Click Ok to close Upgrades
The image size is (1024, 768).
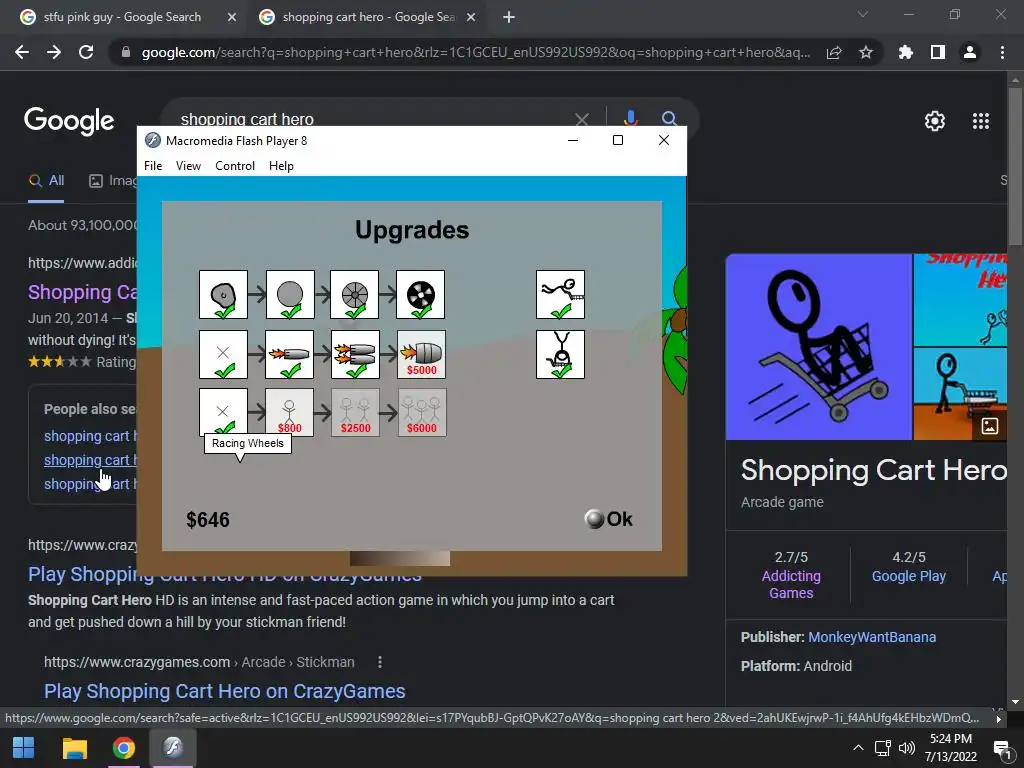click(x=609, y=519)
